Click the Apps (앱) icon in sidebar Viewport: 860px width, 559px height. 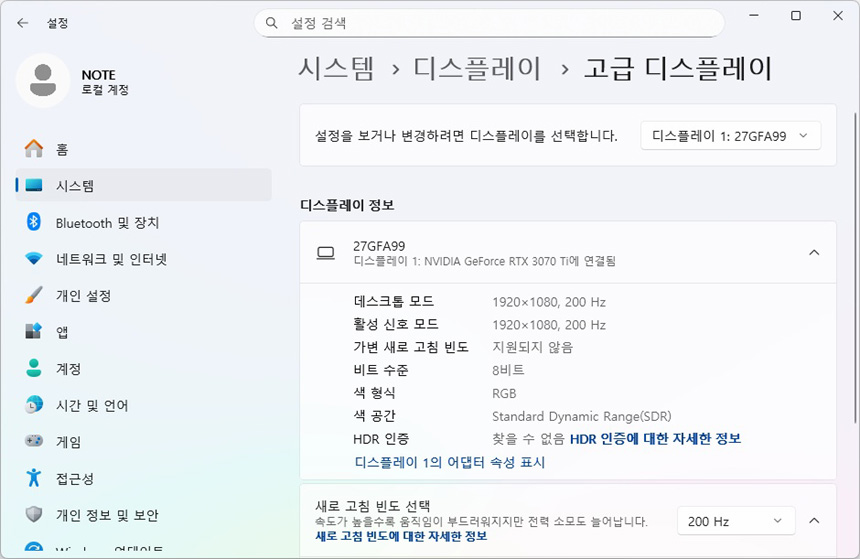point(34,332)
